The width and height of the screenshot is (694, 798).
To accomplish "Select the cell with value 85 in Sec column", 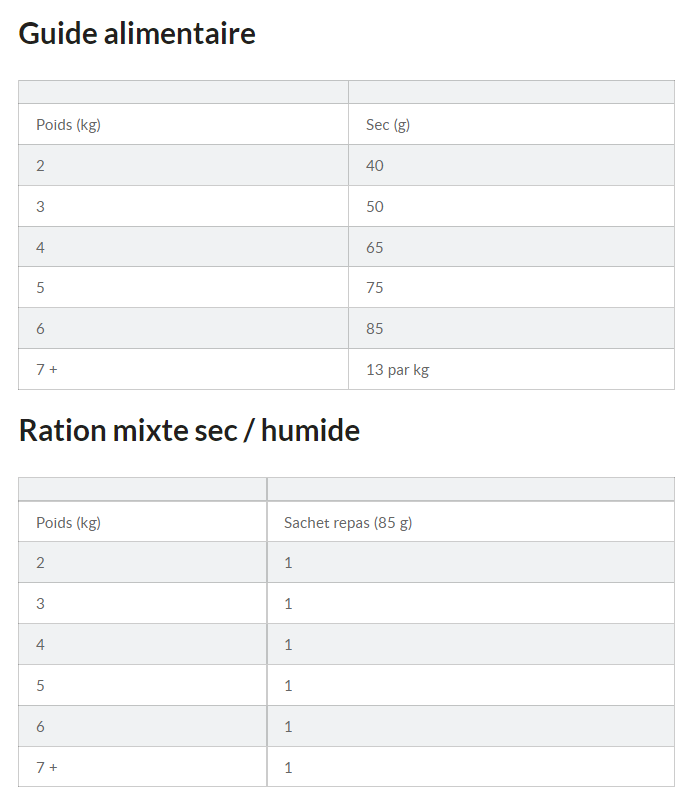I will [375, 329].
